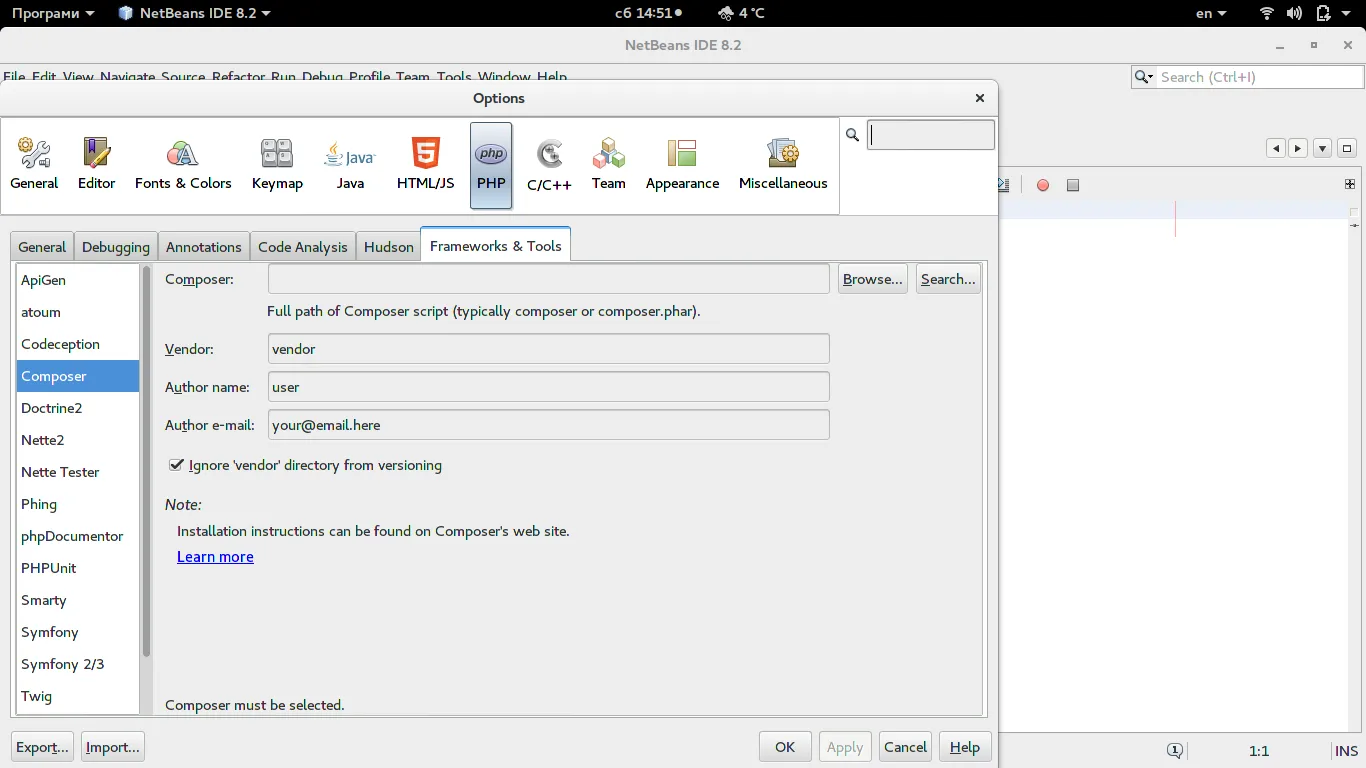Image resolution: width=1366 pixels, height=768 pixels.
Task: Maximize the editor window square icon
Action: (x=1347, y=148)
